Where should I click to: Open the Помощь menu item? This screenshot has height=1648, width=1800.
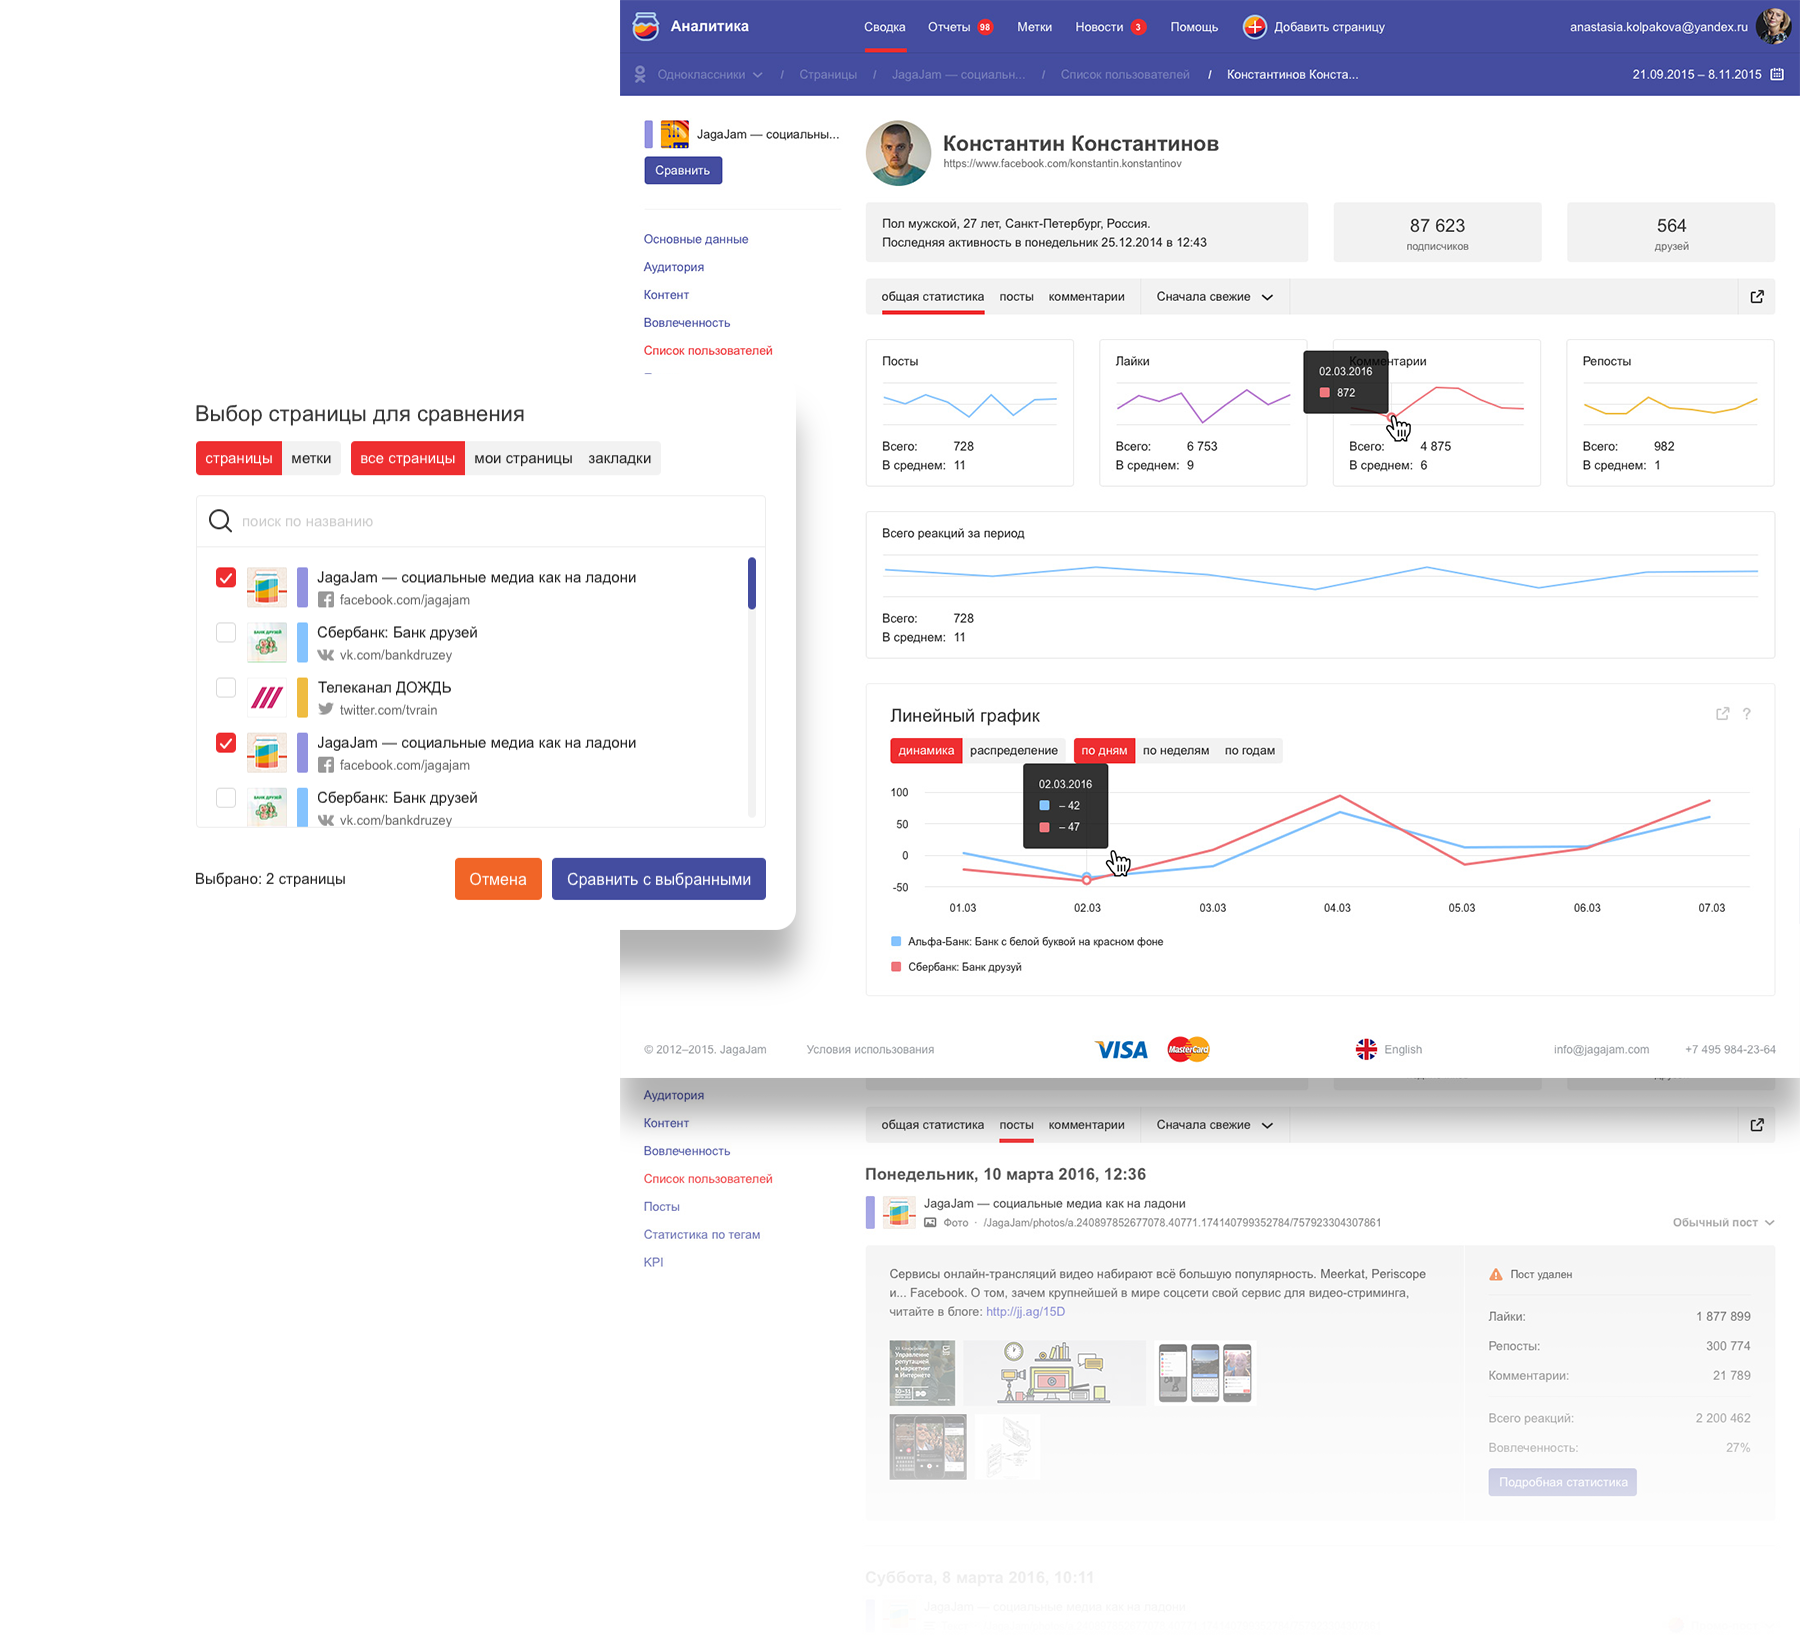pyautogui.click(x=1194, y=27)
